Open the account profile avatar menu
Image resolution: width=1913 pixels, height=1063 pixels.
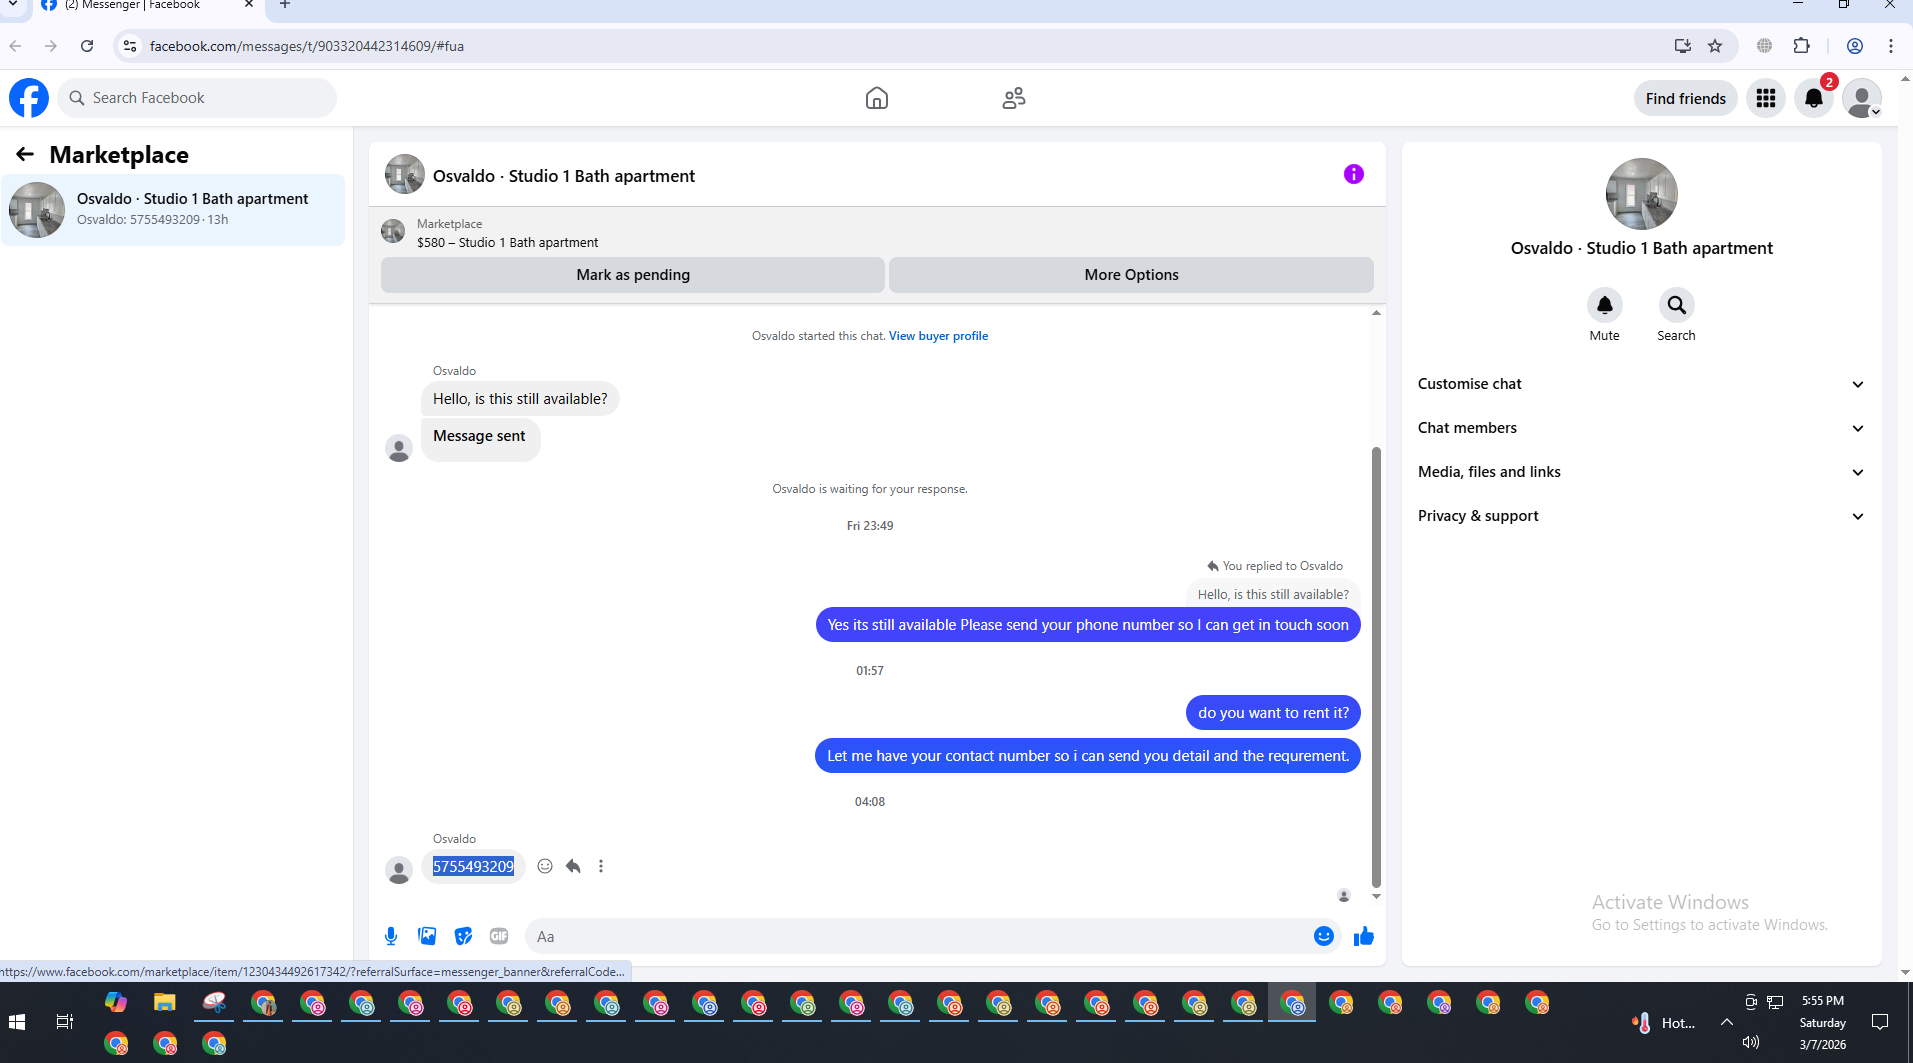pyautogui.click(x=1861, y=98)
